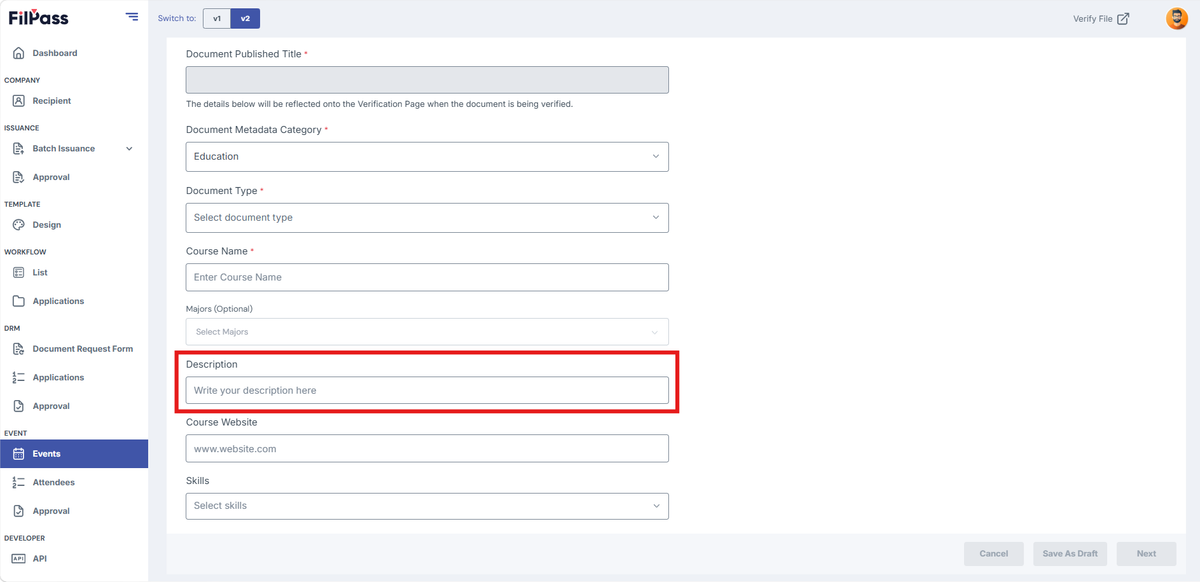Click the API icon under Developer
Image resolution: width=1200 pixels, height=582 pixels.
18,559
